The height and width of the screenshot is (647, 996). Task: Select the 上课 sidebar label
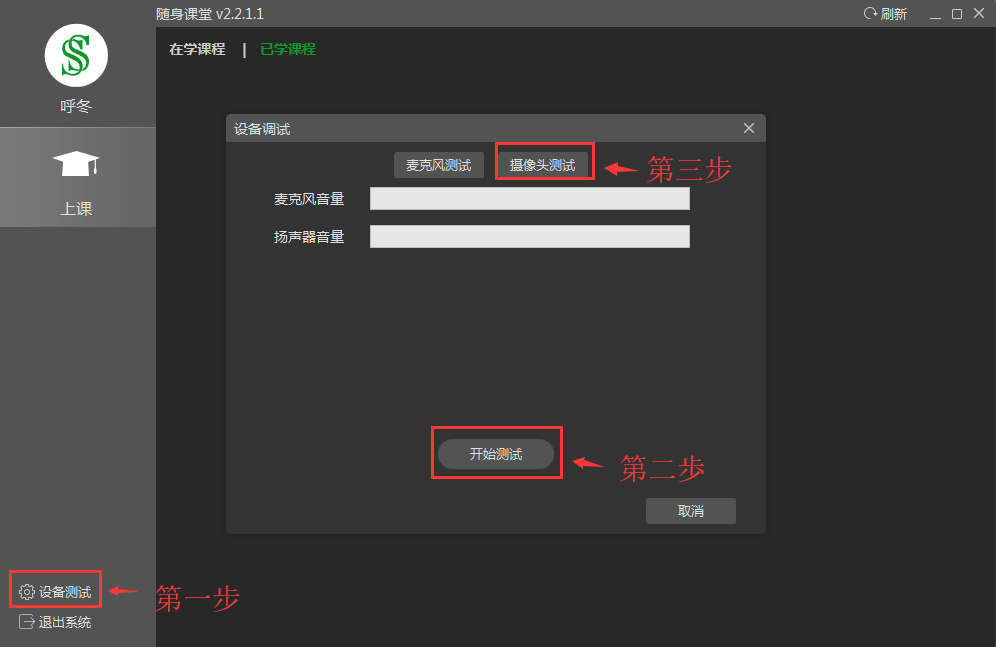[76, 209]
